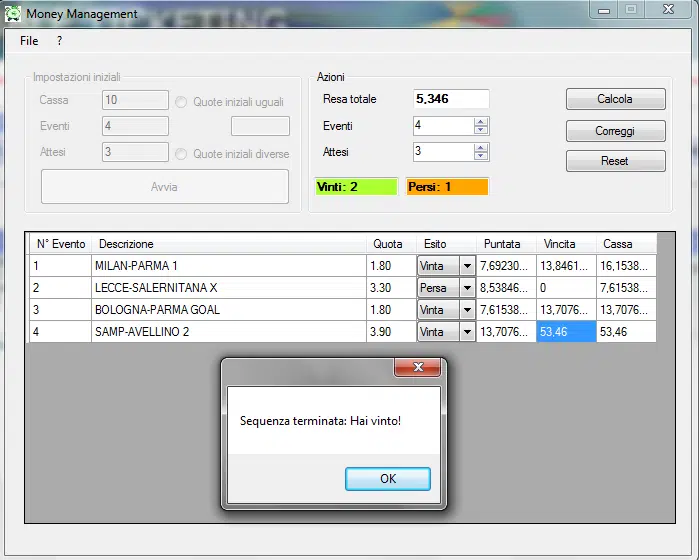Click the orange Persi indicator
This screenshot has width=699, height=560.
(447, 187)
